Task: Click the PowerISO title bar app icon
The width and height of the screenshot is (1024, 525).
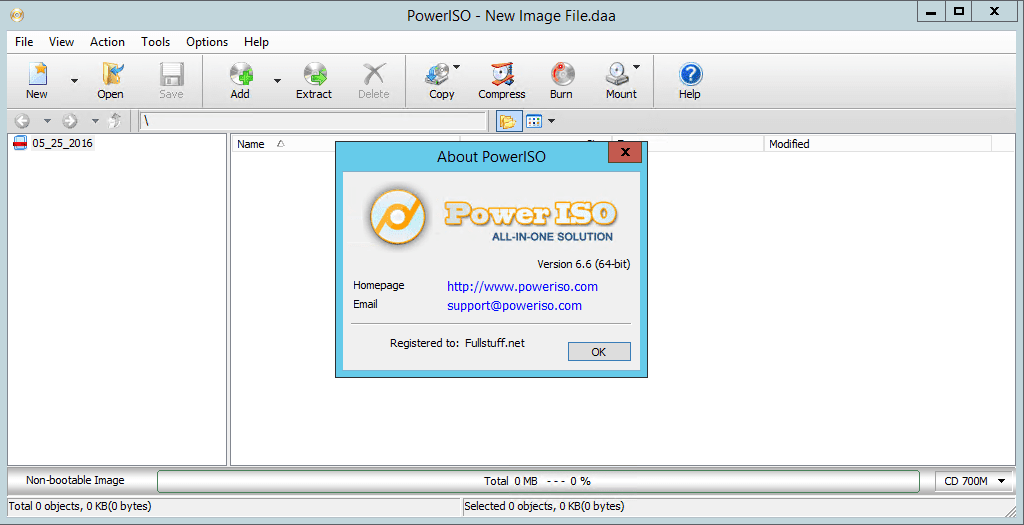Action: click(17, 14)
